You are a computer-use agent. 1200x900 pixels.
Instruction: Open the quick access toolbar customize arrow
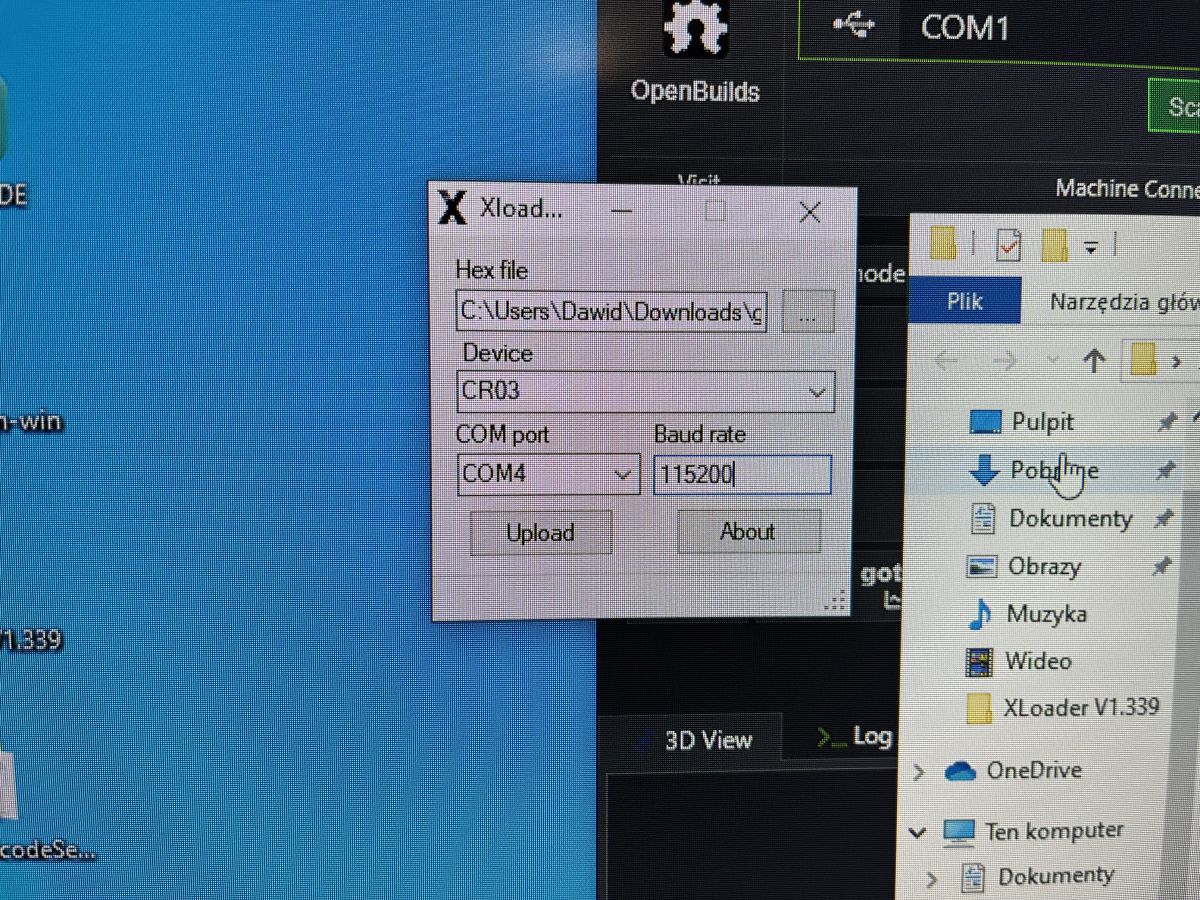tap(1091, 246)
